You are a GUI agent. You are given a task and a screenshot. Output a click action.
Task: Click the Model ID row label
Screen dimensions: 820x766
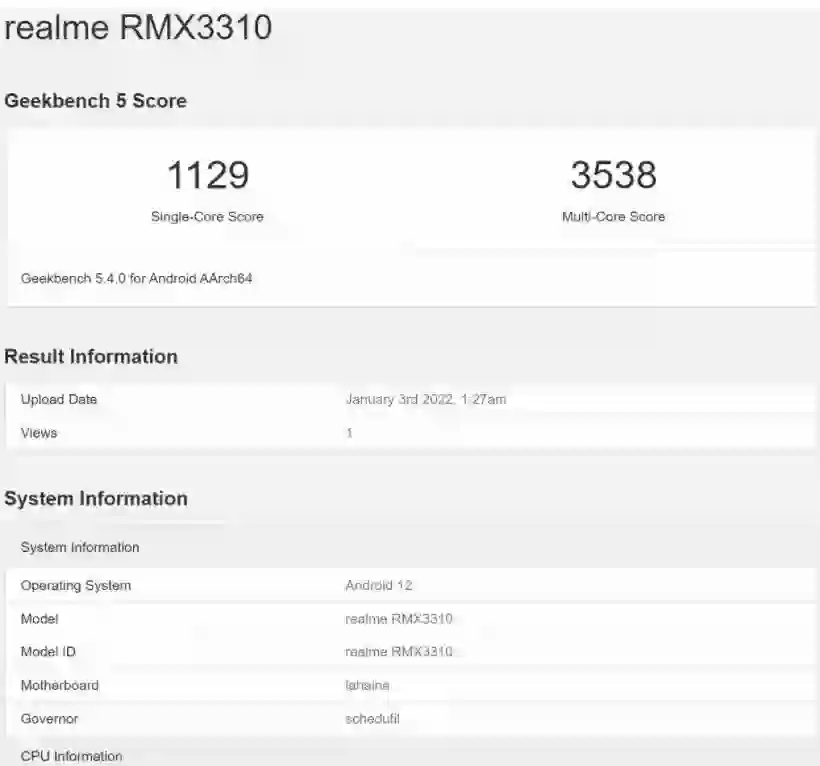(48, 652)
